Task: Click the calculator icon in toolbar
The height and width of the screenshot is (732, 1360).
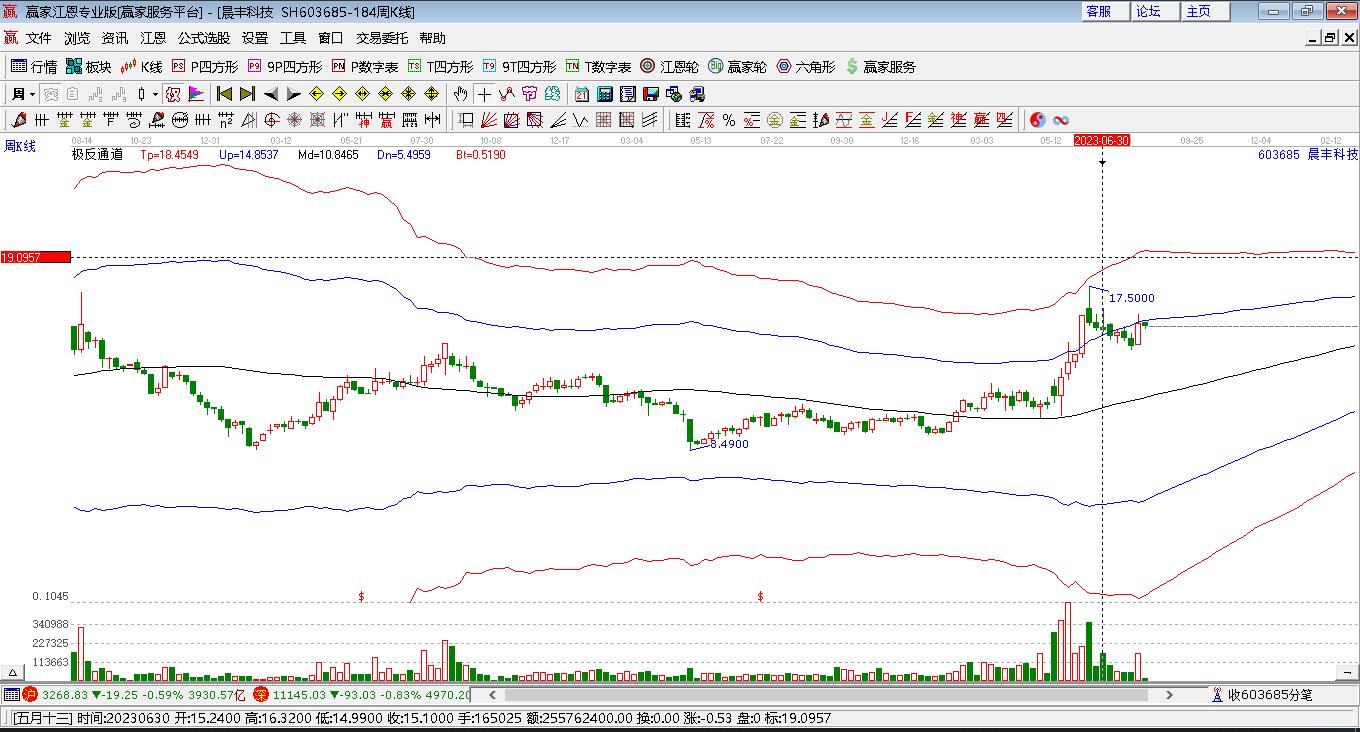Action: [x=605, y=94]
